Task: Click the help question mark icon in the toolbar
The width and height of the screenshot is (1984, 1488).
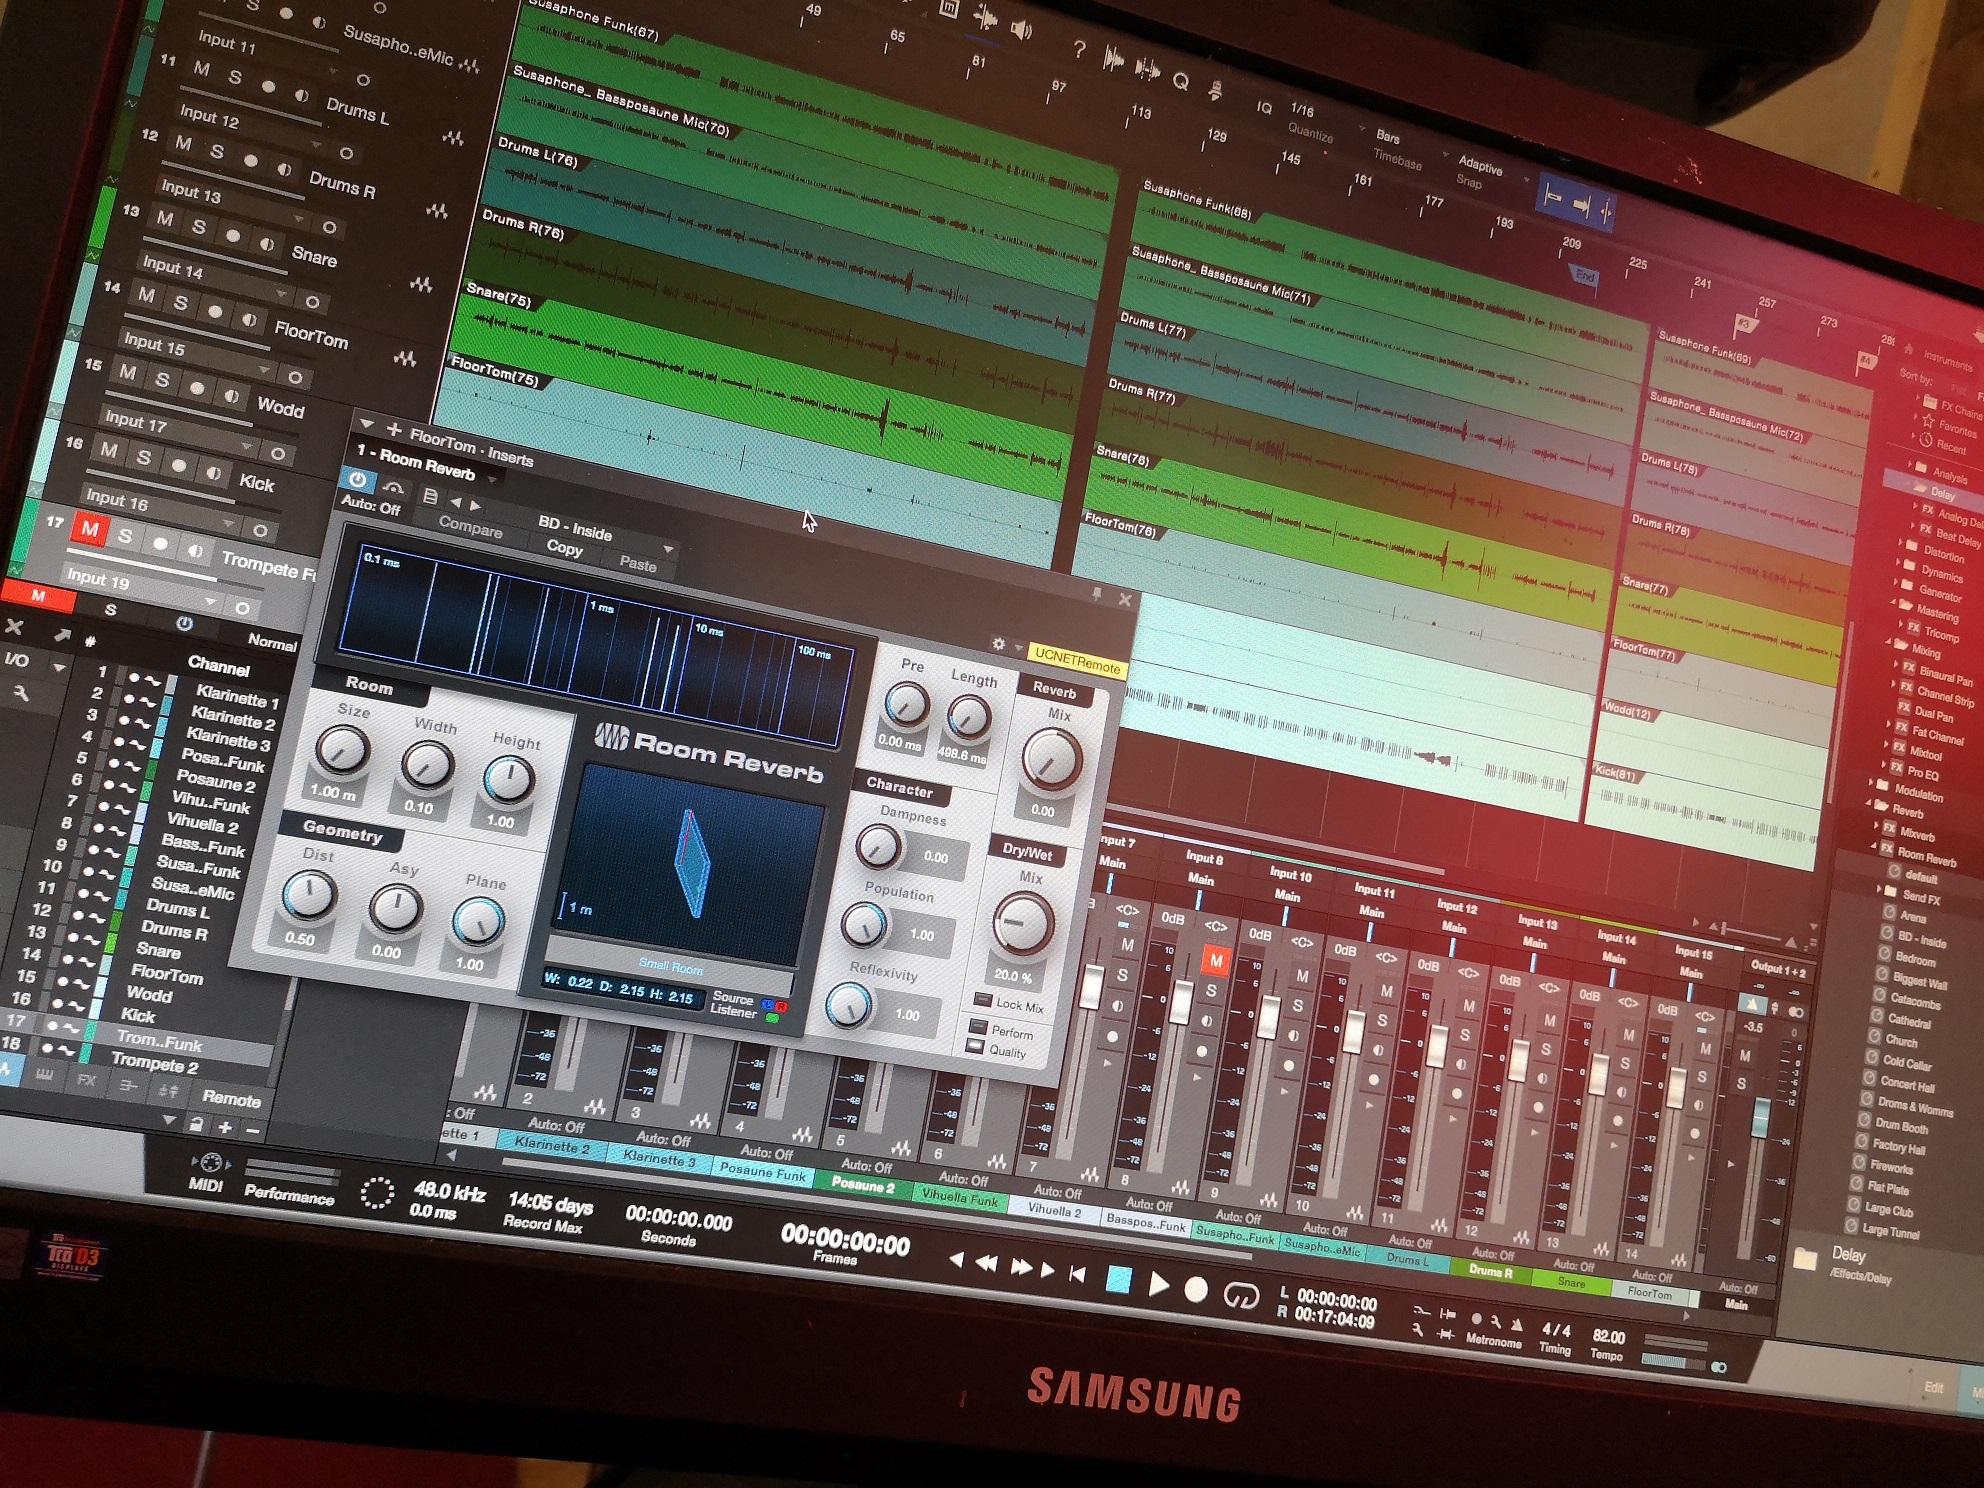Action: click(x=1080, y=49)
